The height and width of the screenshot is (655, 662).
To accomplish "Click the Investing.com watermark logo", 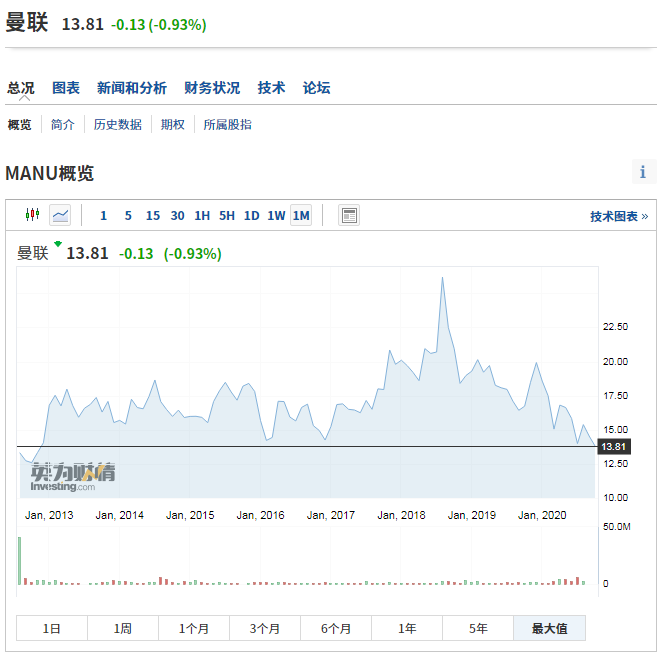I will click(72, 477).
